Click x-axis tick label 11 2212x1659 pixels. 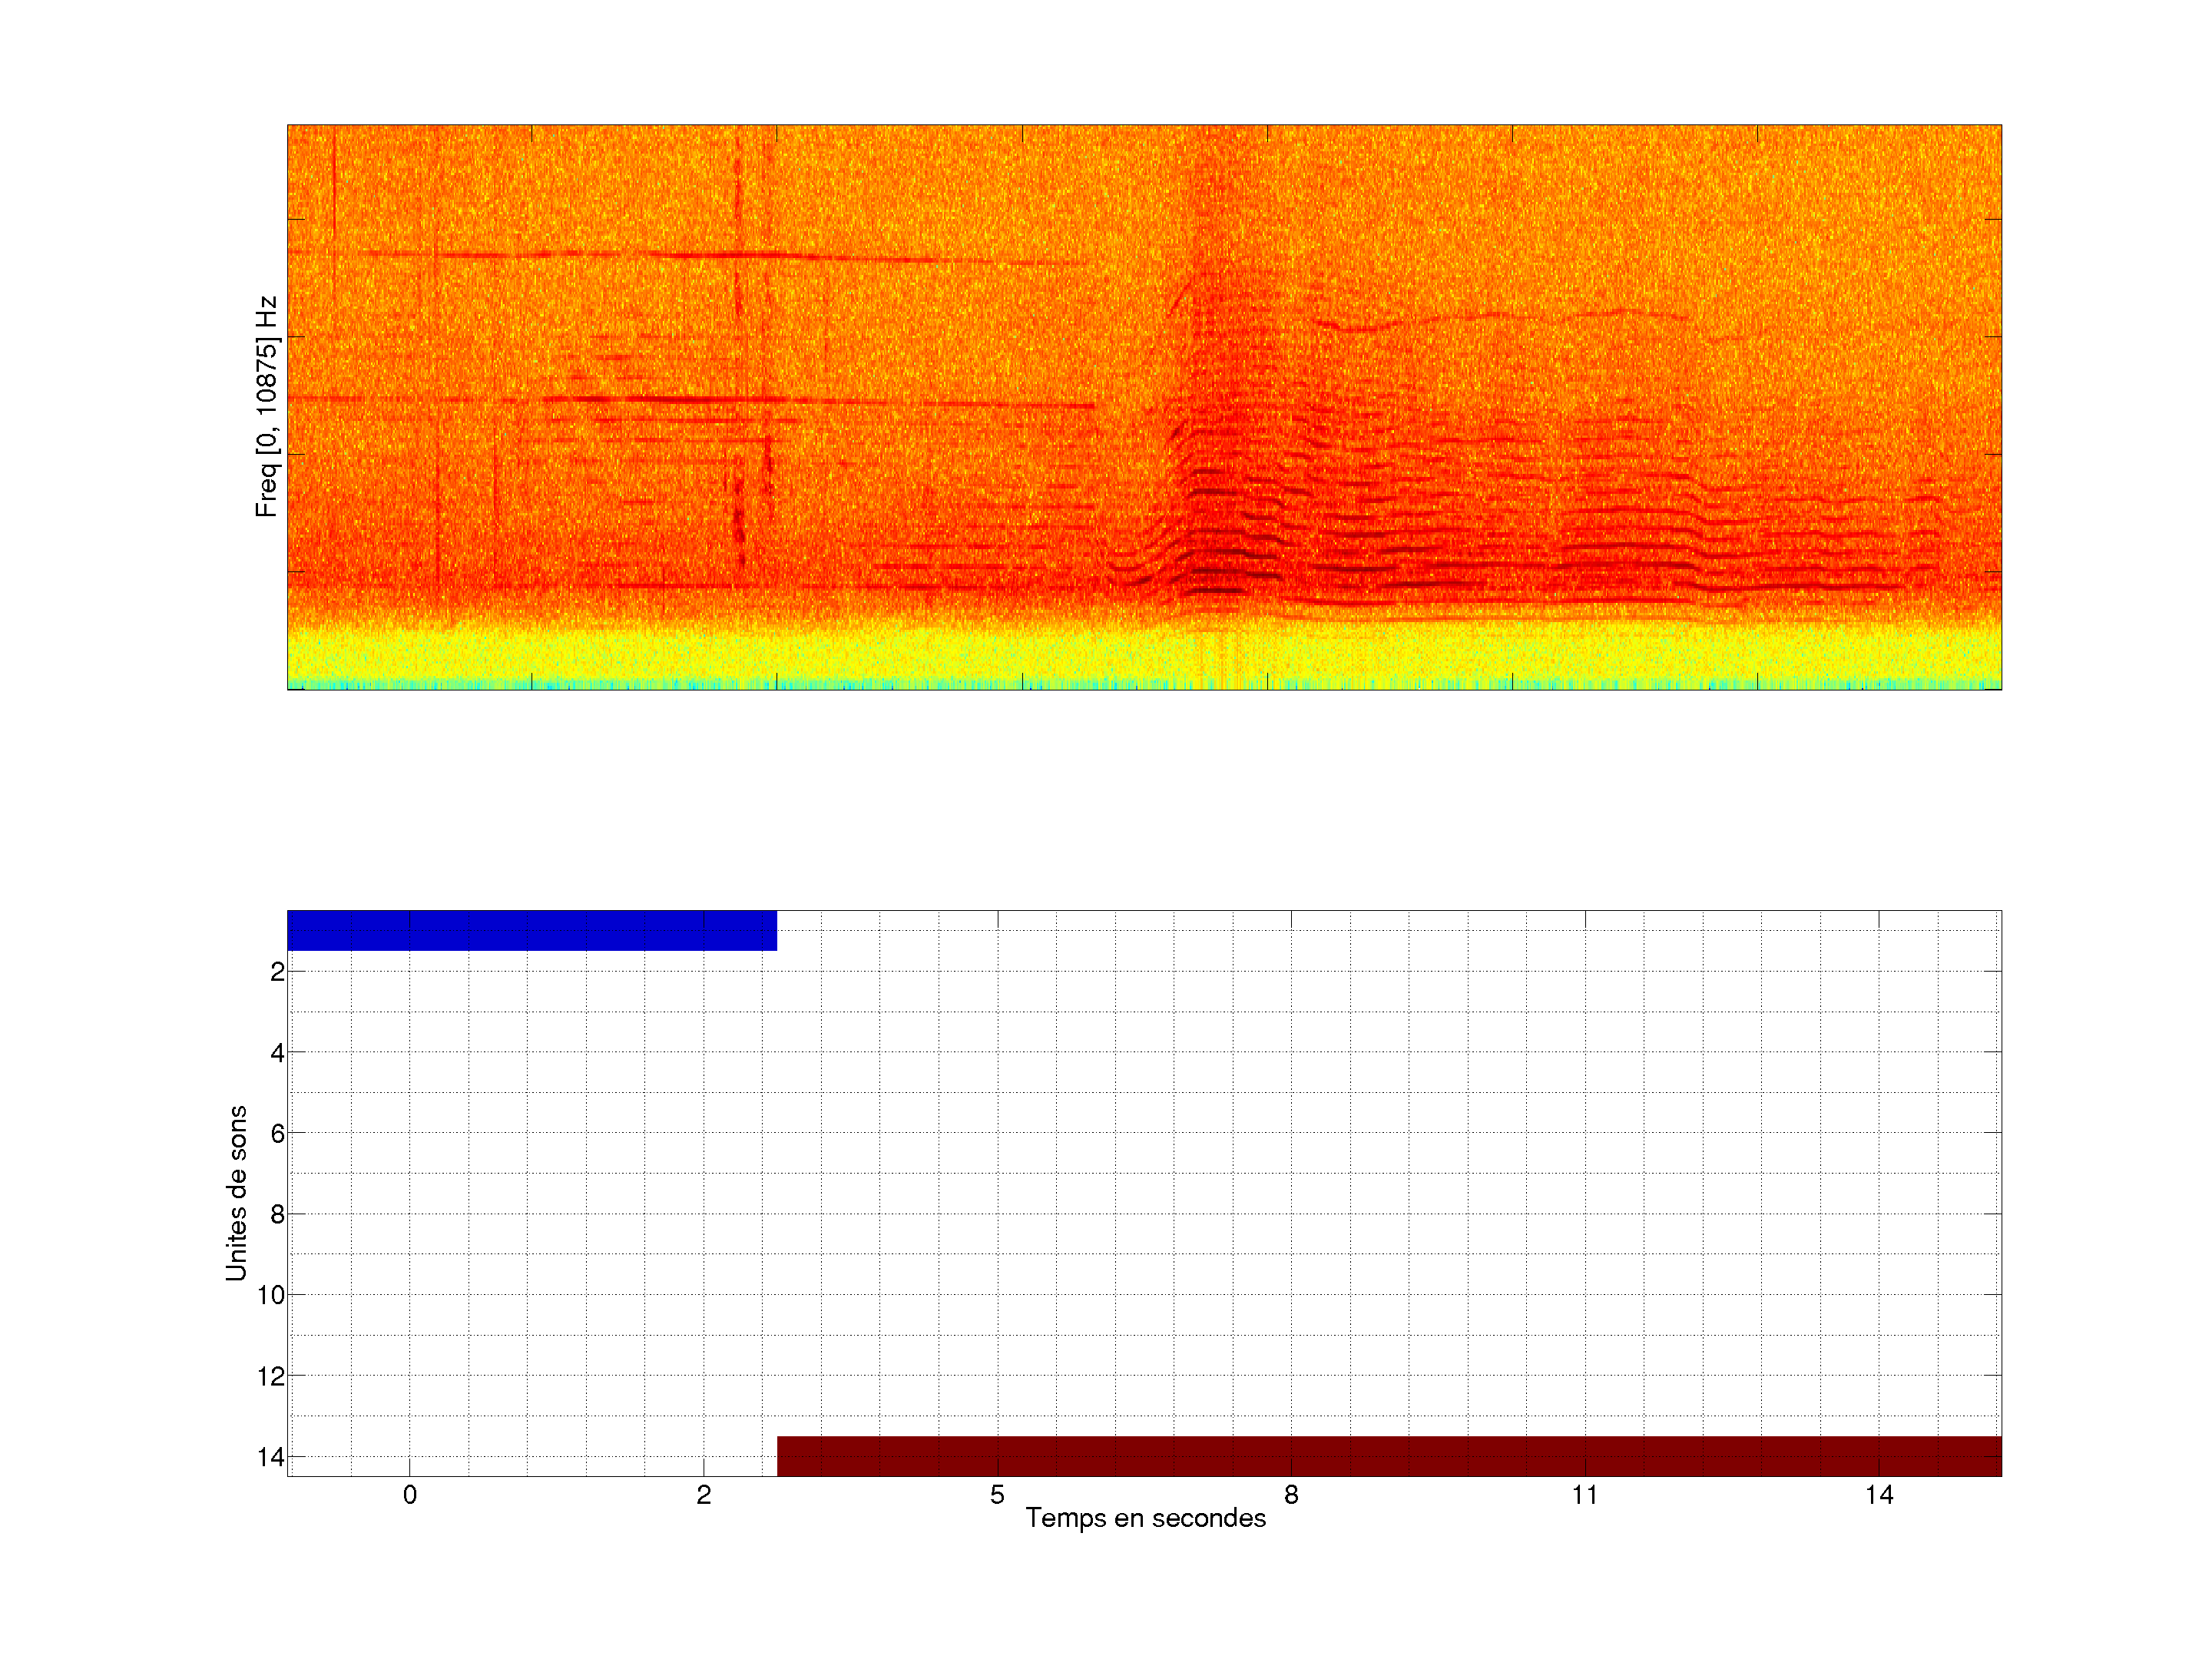[x=1584, y=1495]
